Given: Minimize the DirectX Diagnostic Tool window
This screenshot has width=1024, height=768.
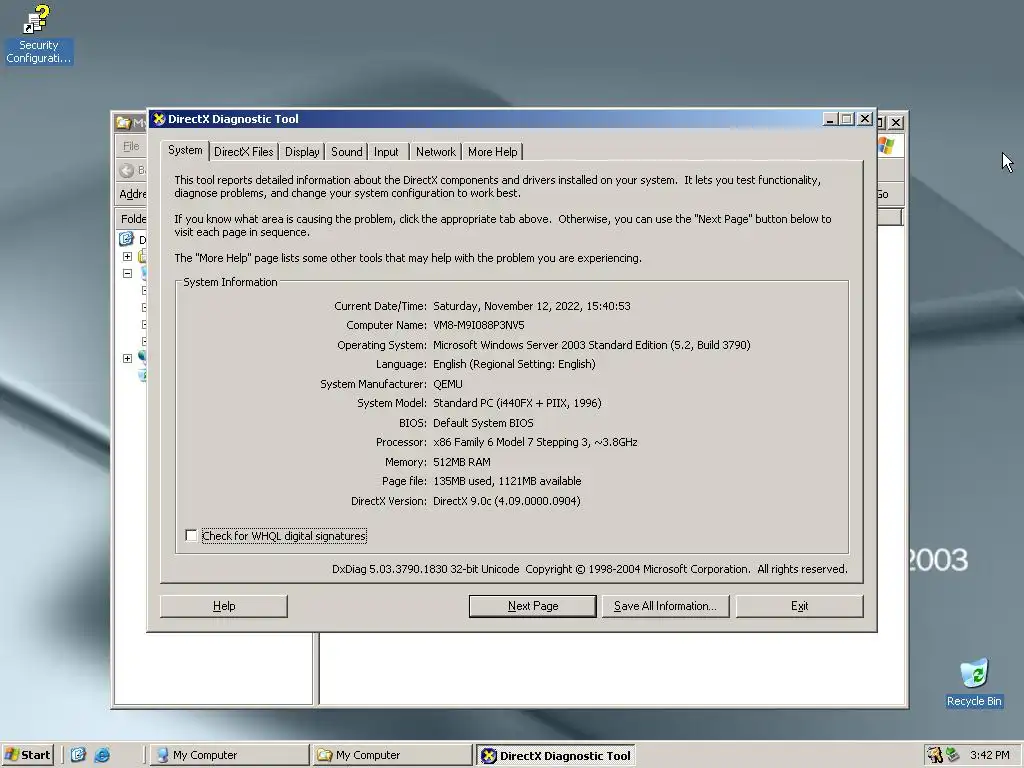Looking at the screenshot, I should [830, 119].
